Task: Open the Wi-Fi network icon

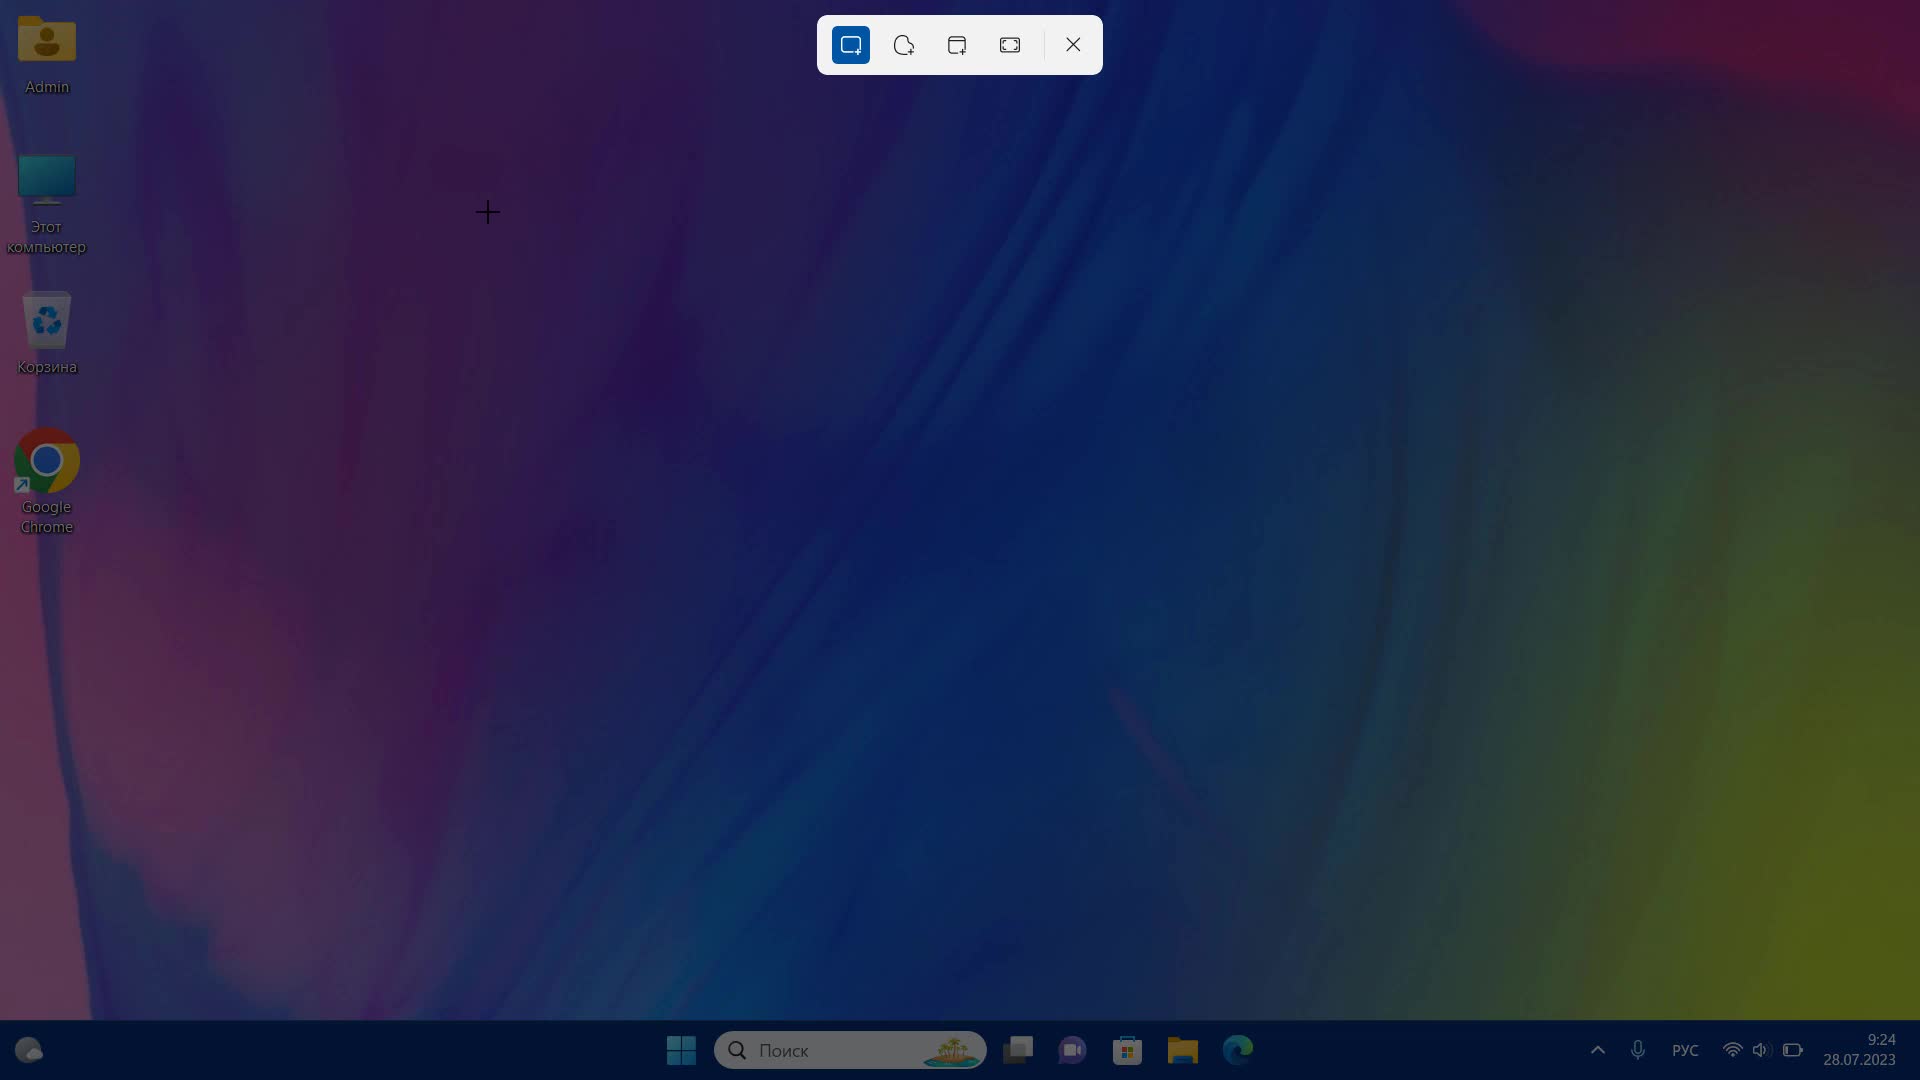Action: tap(1732, 1050)
